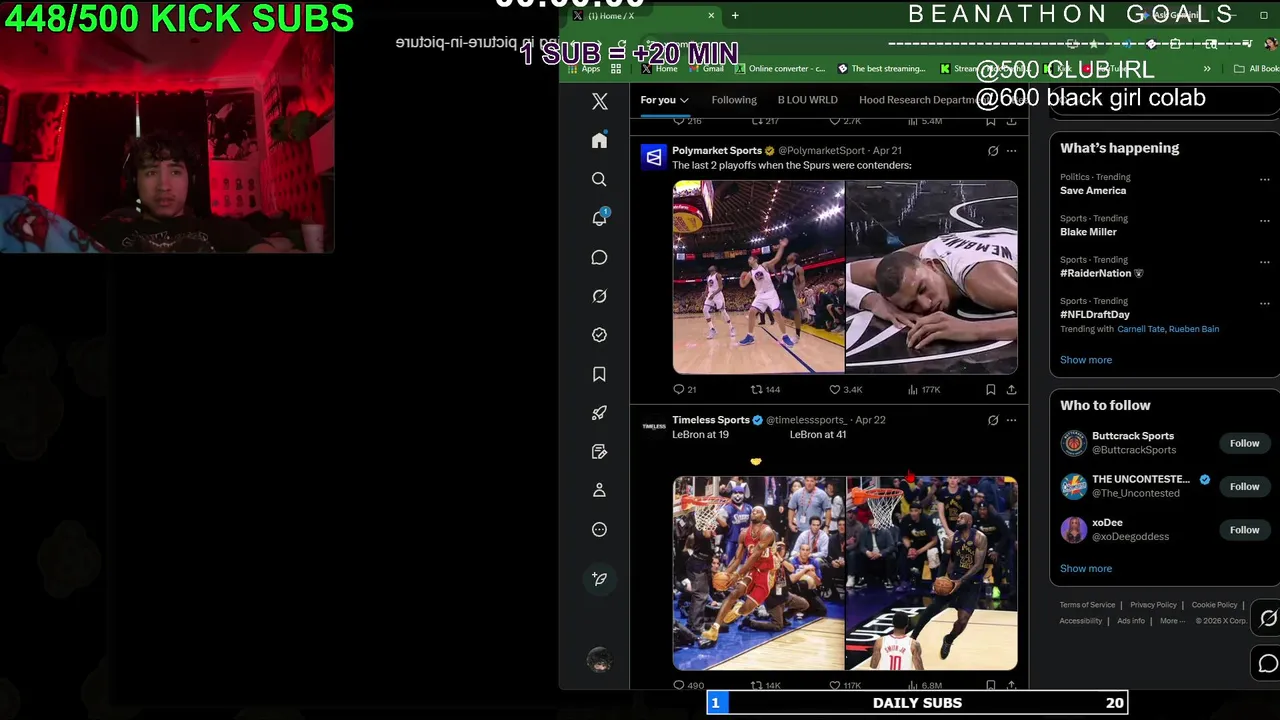Open a new browser tab
Screen dimensions: 1280x720
point(735,15)
